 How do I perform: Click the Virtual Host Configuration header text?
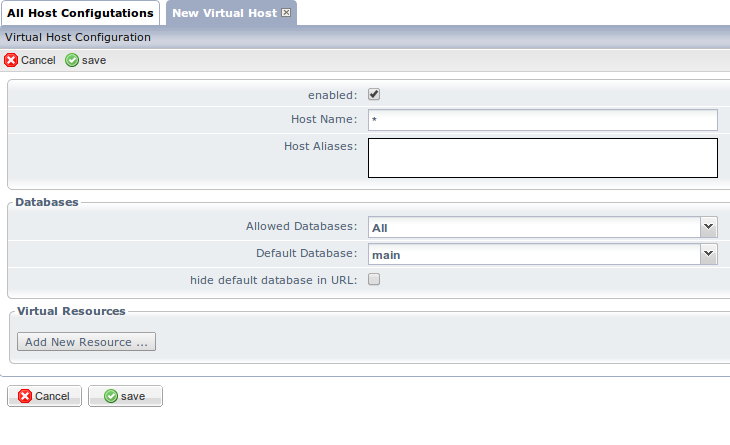coord(78,37)
